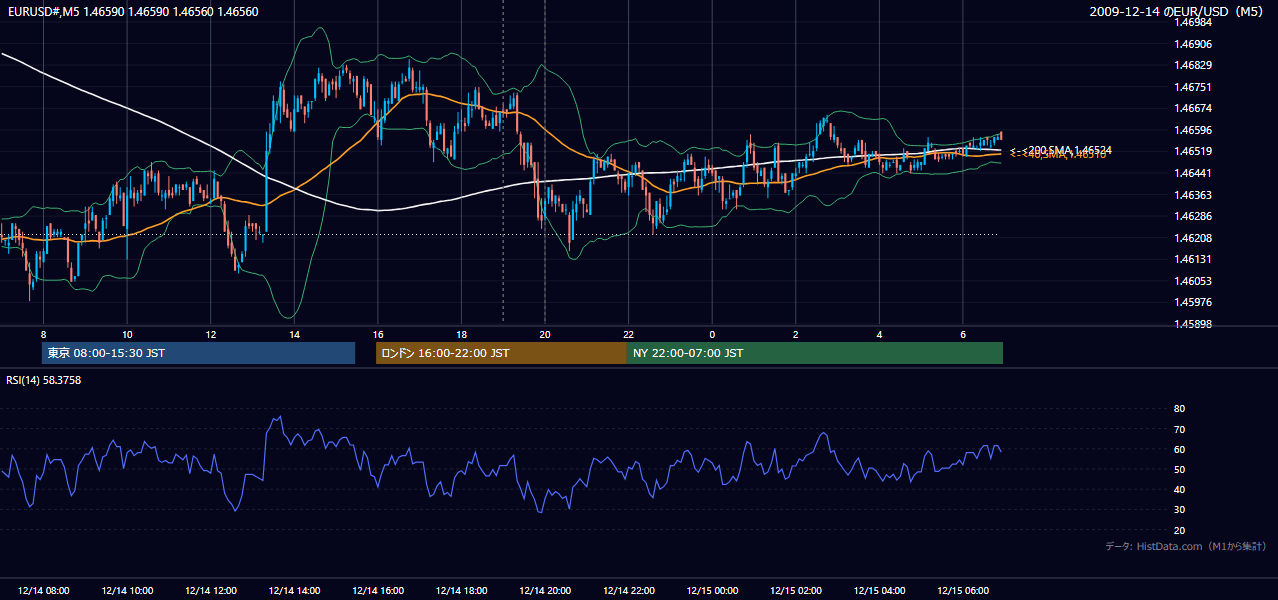Click RSI scale level 70
This screenshot has width=1278, height=600.
pyautogui.click(x=1179, y=429)
